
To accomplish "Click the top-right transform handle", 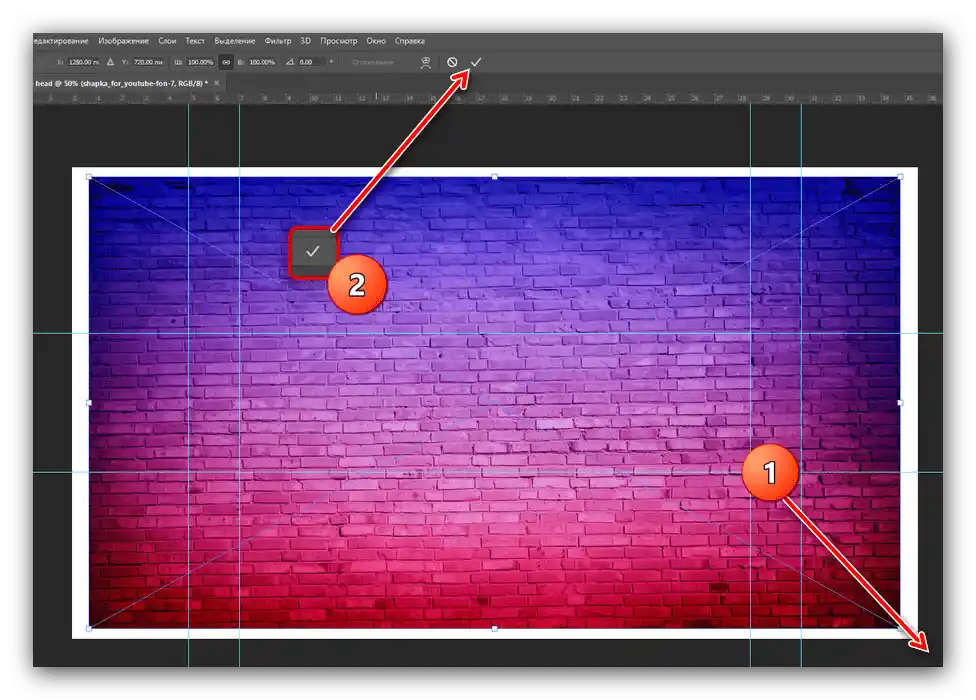I will pos(900,177).
